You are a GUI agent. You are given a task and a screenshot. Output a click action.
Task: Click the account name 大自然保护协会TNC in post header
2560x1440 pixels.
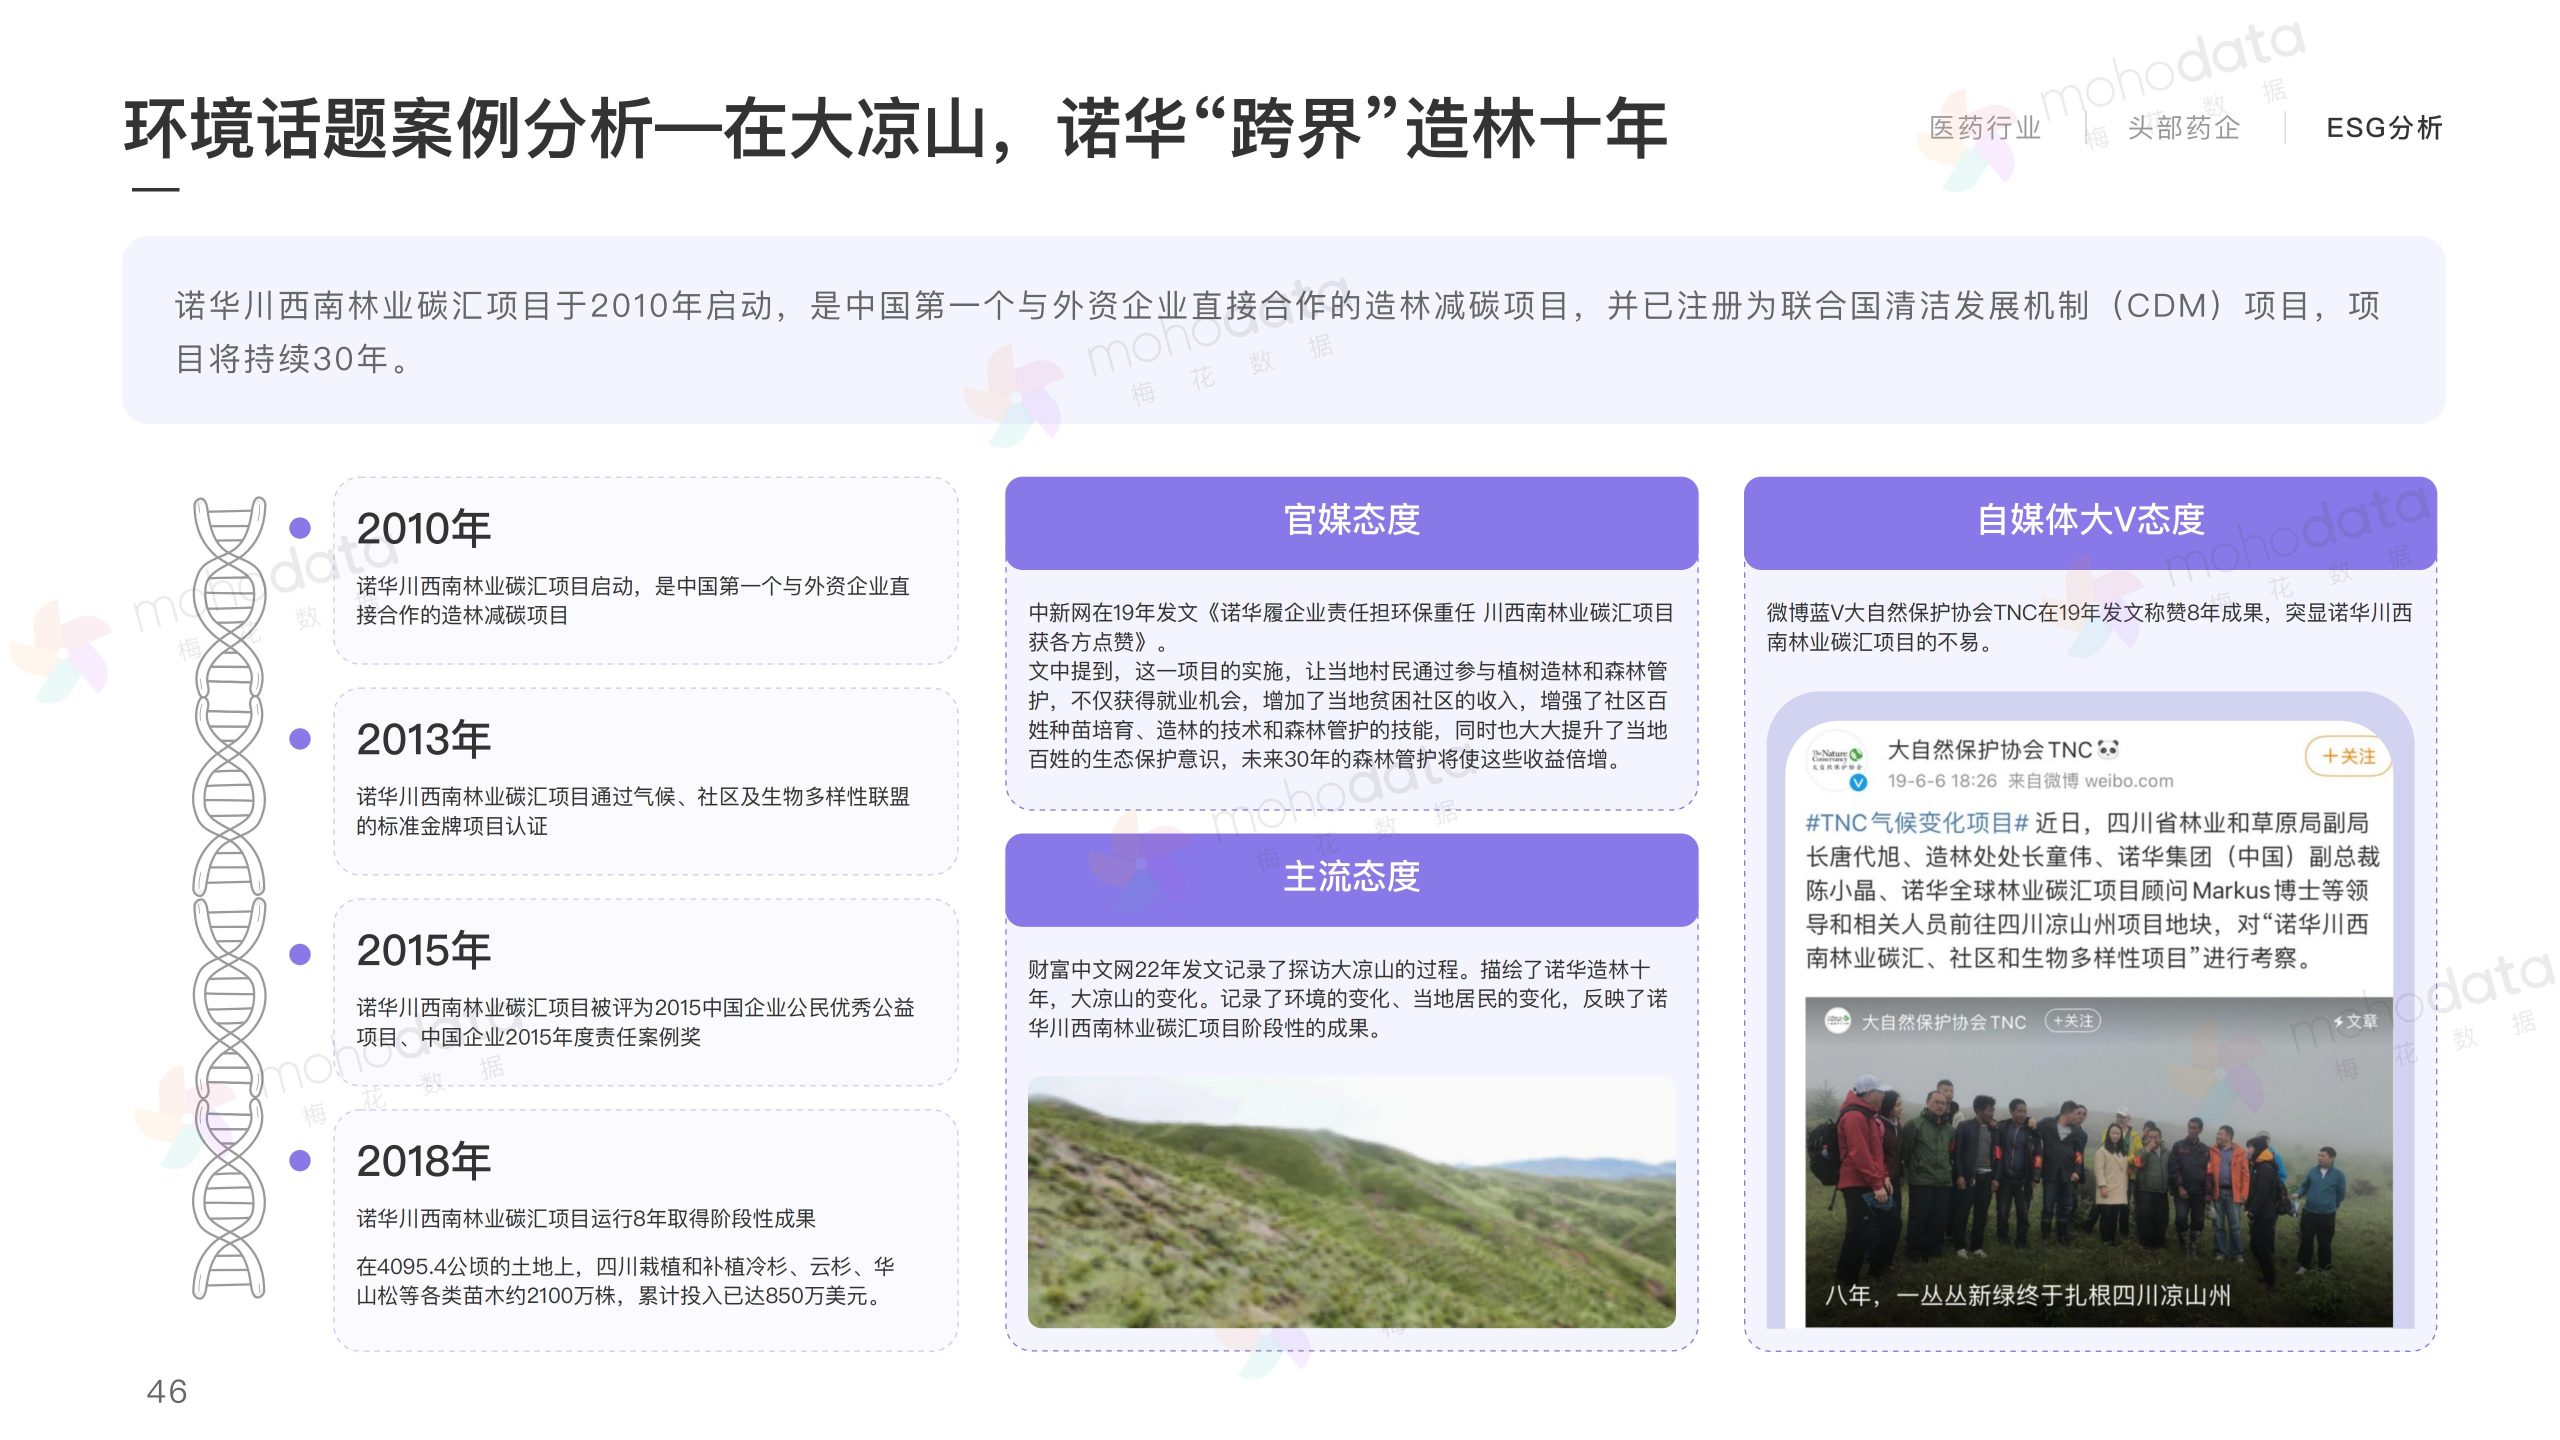point(1990,750)
